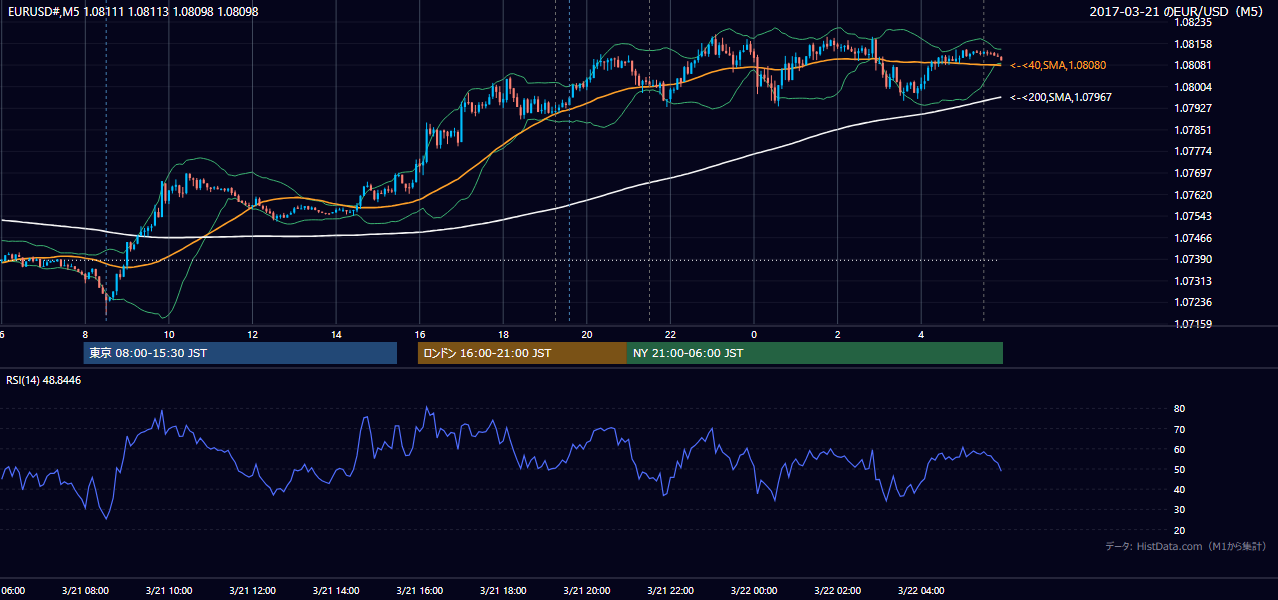
Task: Click the 3/21 10:00 bottom time label
Action: 169,590
